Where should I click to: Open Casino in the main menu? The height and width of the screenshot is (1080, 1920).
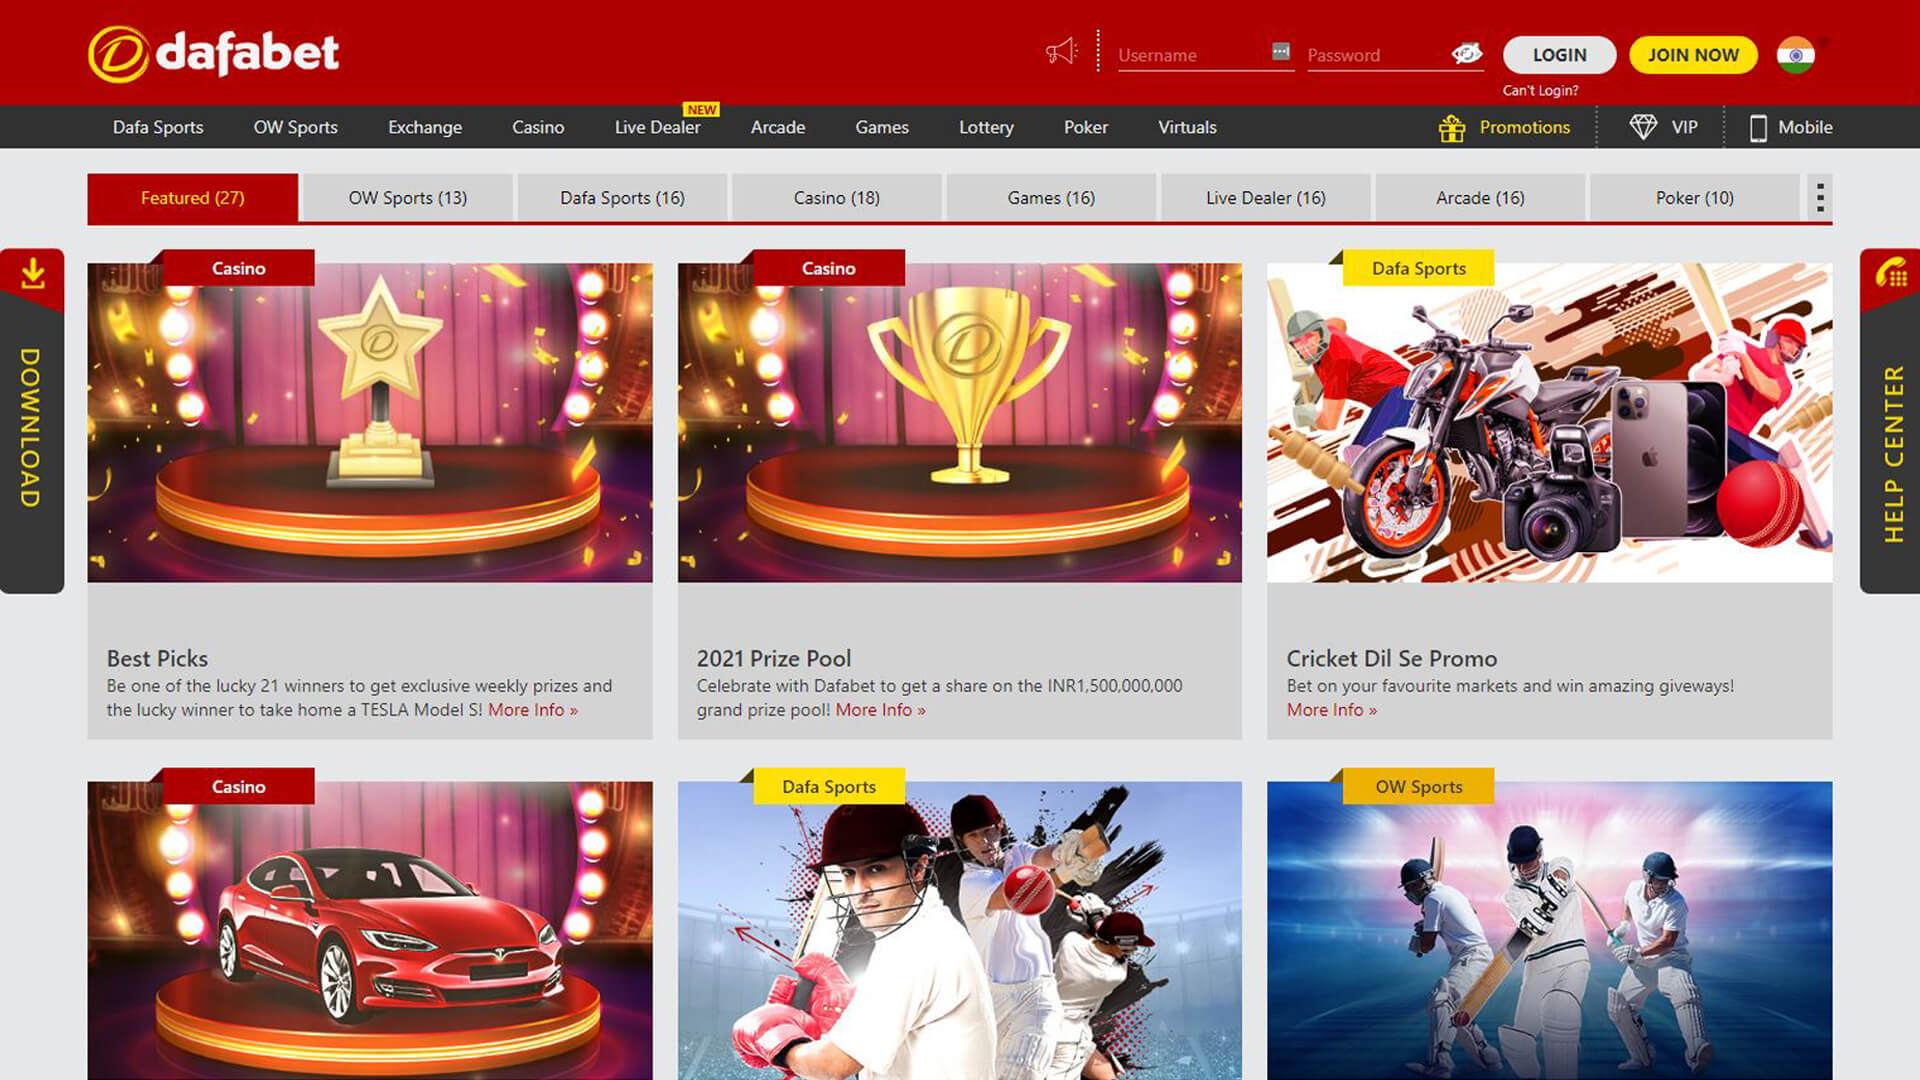(538, 127)
